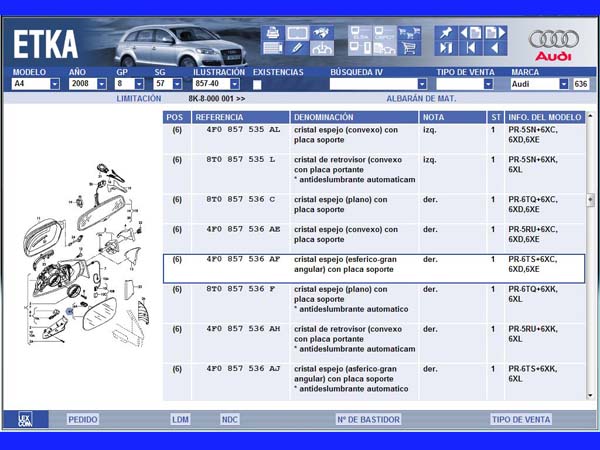The height and width of the screenshot is (450, 600).
Task: Jump to first entry icon
Action: (471, 48)
